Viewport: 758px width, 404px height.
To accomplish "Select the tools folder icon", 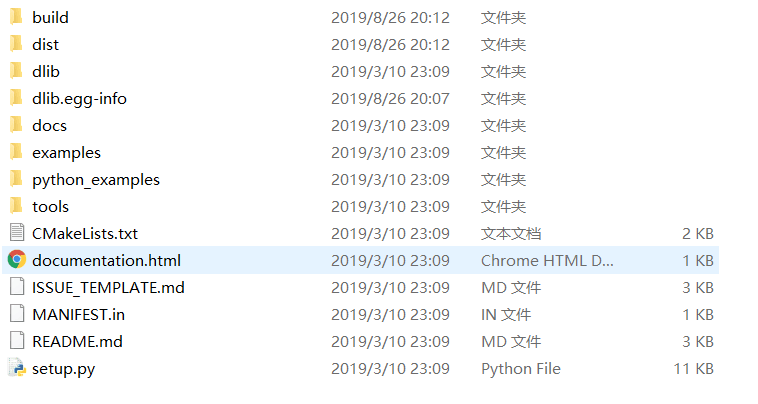I will click(15, 206).
